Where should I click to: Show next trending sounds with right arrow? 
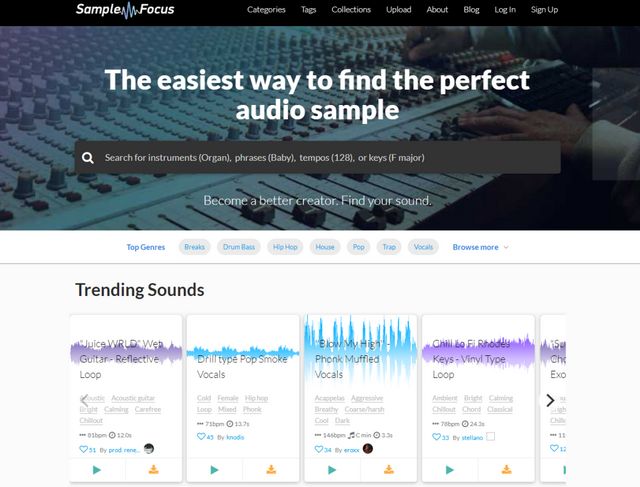pyautogui.click(x=550, y=400)
